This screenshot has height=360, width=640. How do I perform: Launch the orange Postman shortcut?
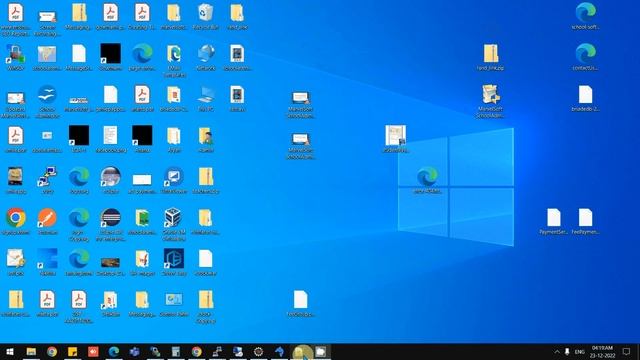[x=47, y=218]
